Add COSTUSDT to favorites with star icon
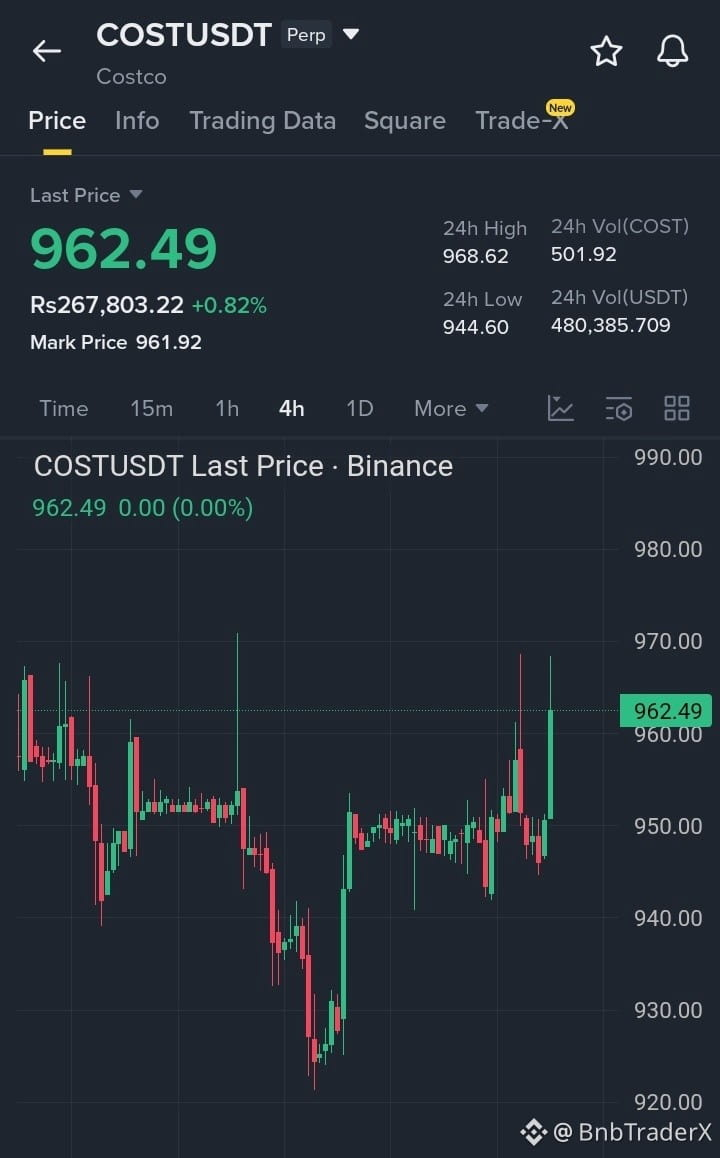 [606, 51]
